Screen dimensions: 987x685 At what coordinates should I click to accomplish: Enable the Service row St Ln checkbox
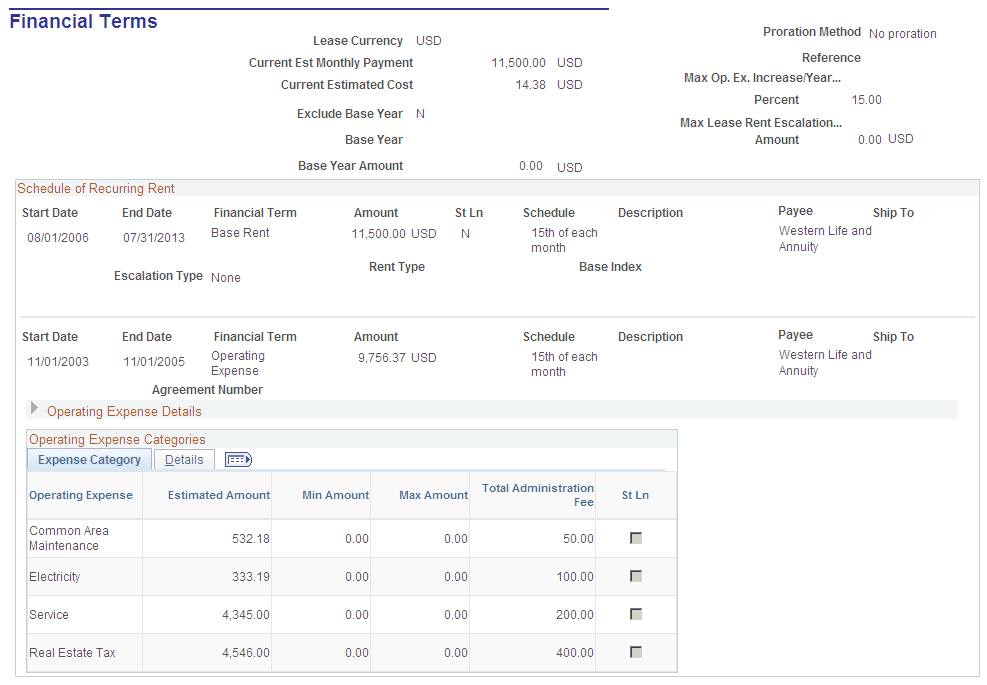(636, 614)
